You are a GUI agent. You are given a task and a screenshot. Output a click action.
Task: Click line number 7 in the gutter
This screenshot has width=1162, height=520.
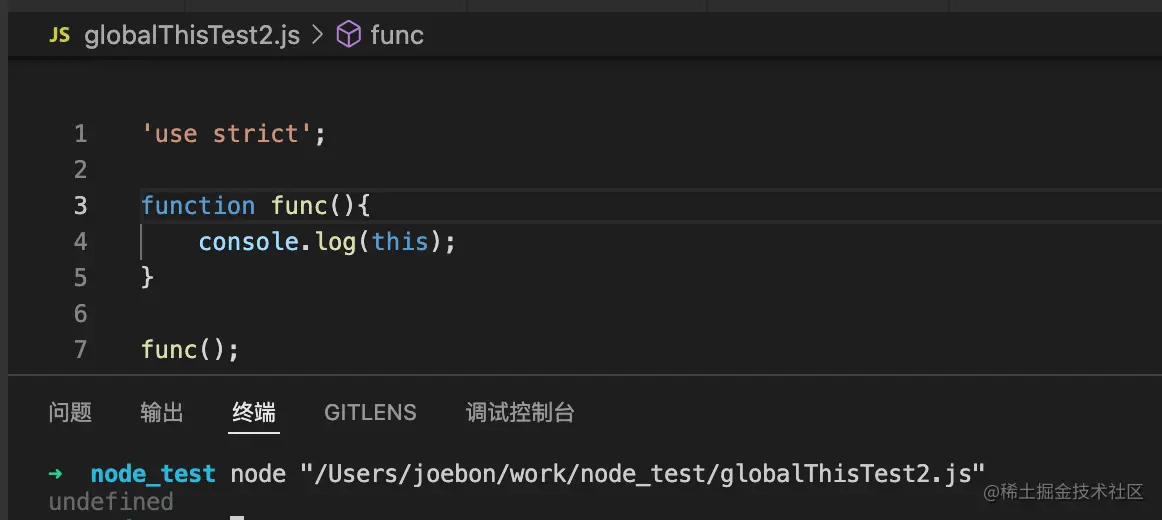click(80, 350)
